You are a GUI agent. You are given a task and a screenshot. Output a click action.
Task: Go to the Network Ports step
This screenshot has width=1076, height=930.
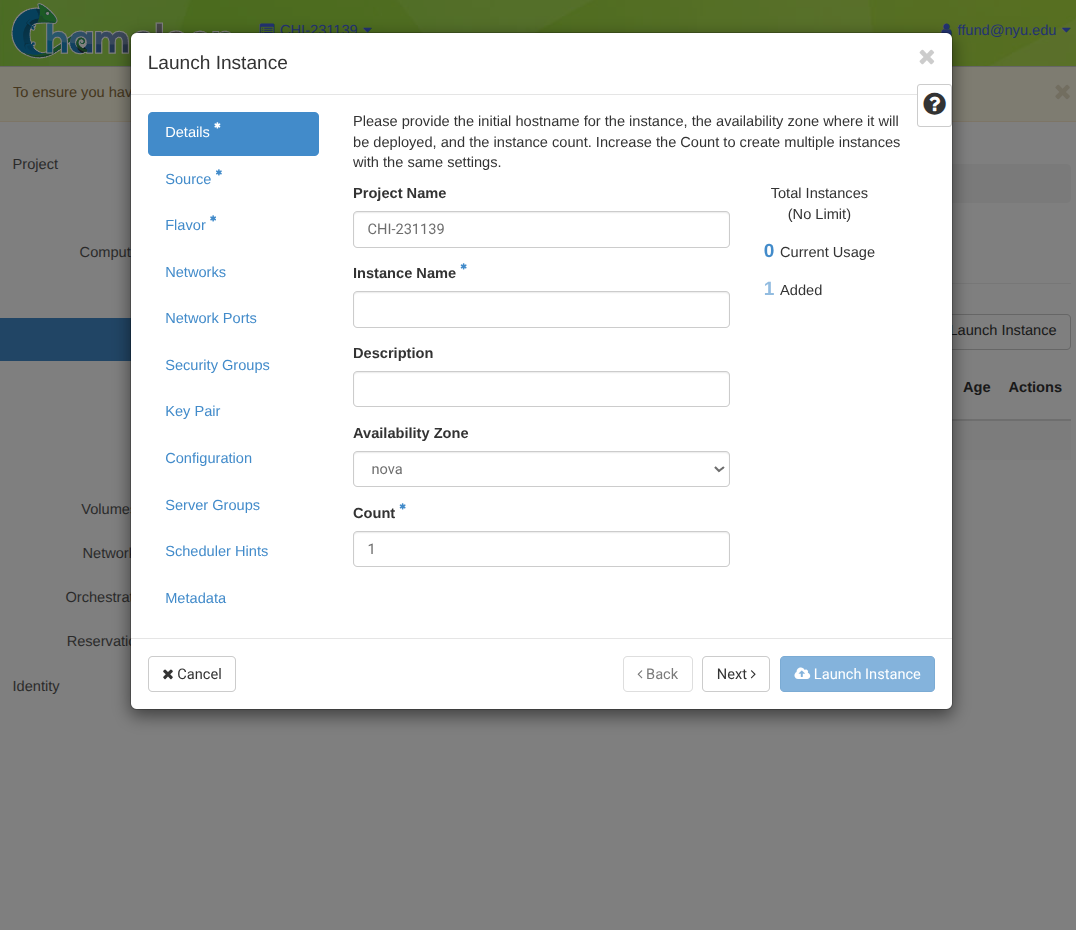click(x=211, y=318)
